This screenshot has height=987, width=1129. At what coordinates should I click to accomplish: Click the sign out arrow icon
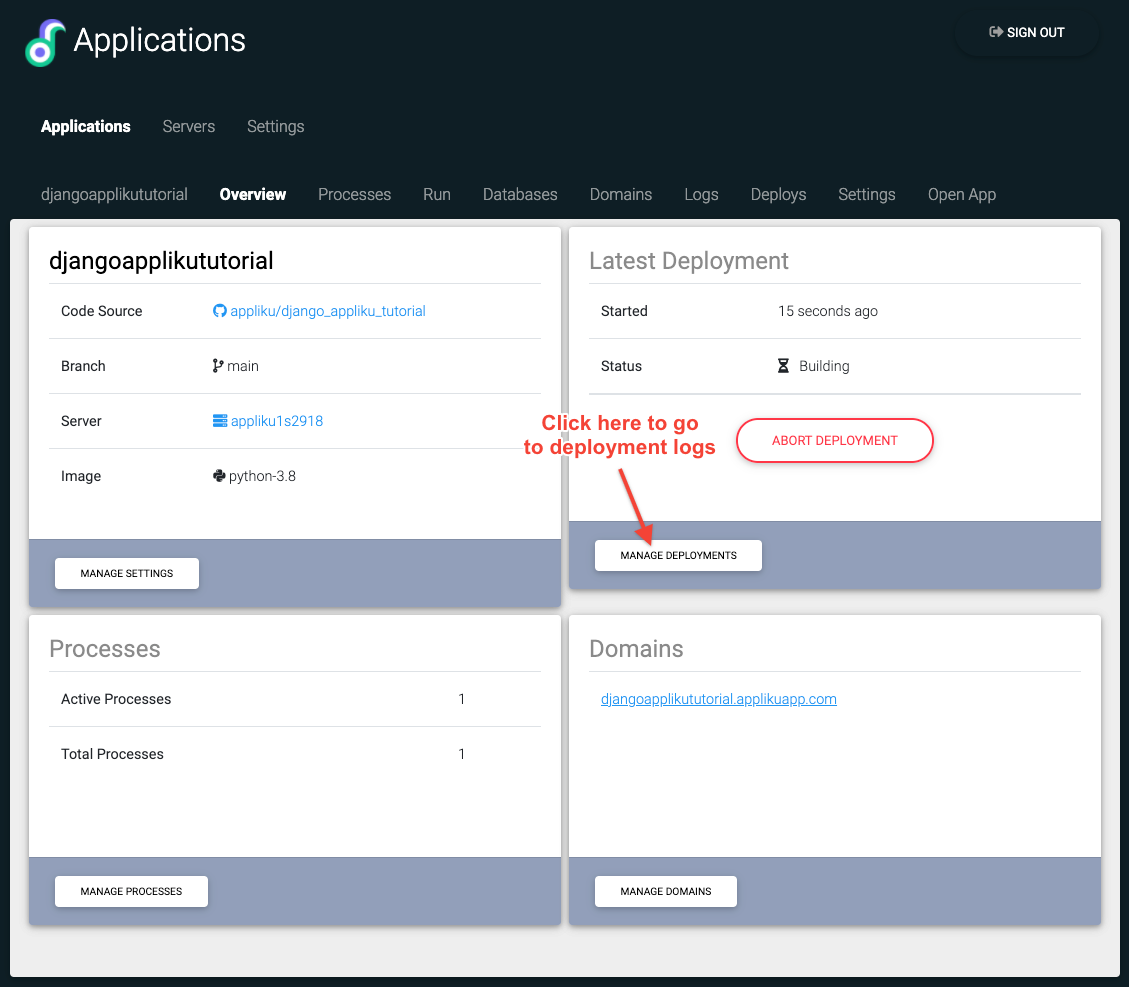coord(996,32)
